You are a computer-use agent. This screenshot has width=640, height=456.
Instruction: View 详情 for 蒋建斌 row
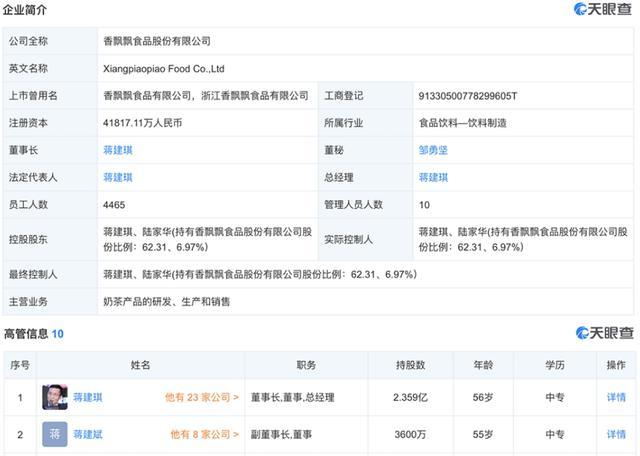coord(616,434)
